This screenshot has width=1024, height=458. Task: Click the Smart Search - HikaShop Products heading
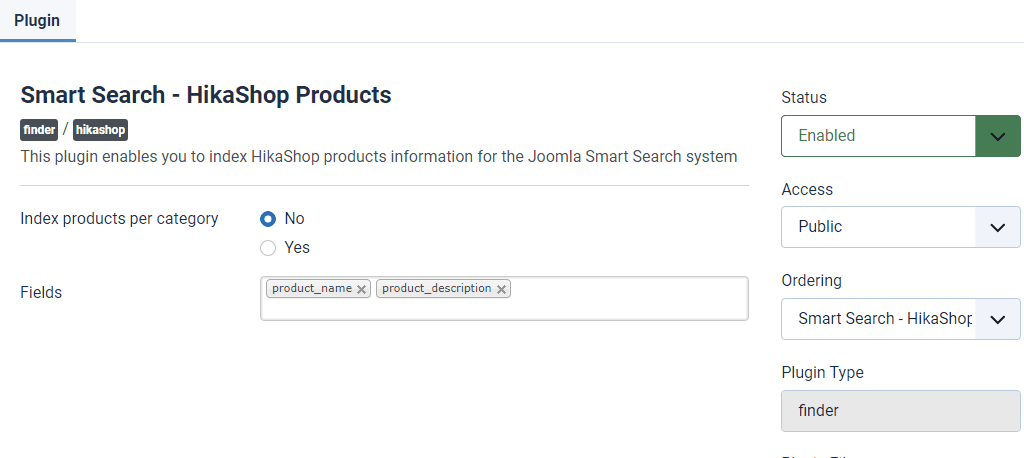206,95
